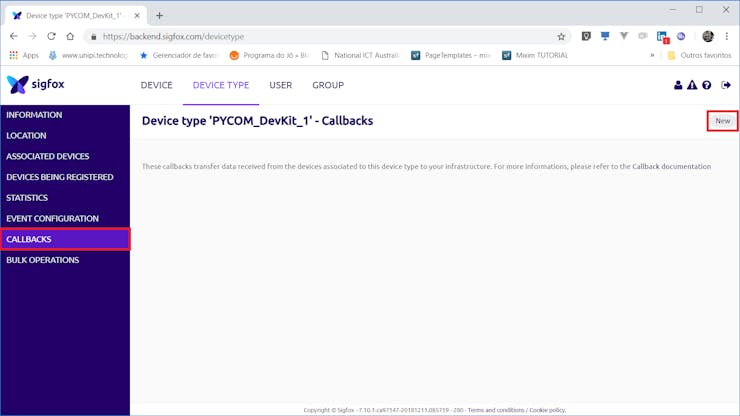Go back with browser back arrow
Viewport: 740px width, 416px height.
point(14,36)
